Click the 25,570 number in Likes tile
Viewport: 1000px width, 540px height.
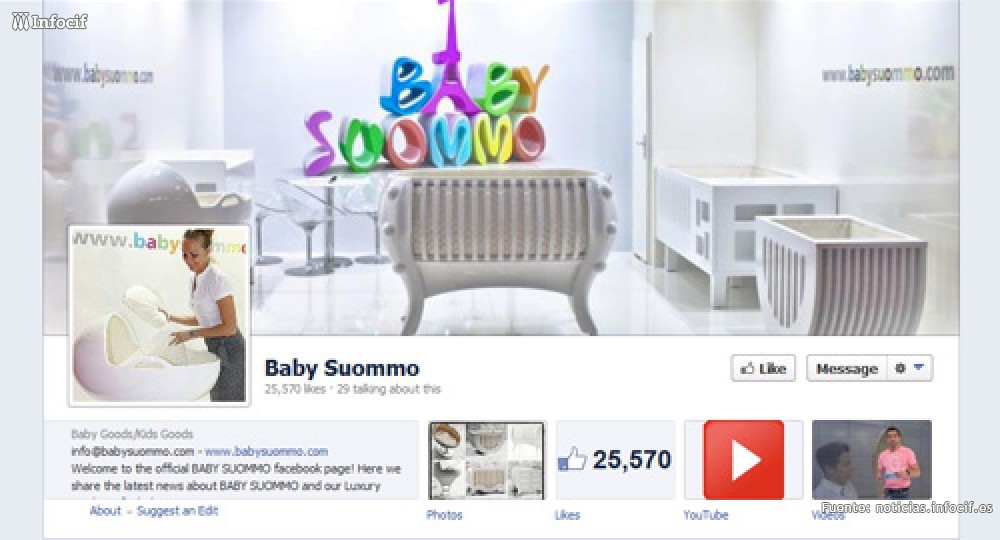(631, 460)
